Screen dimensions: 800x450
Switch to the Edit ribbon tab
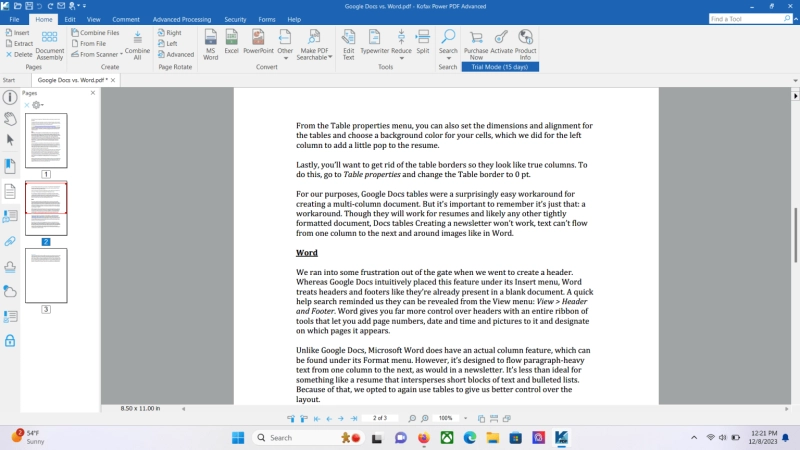(70, 19)
